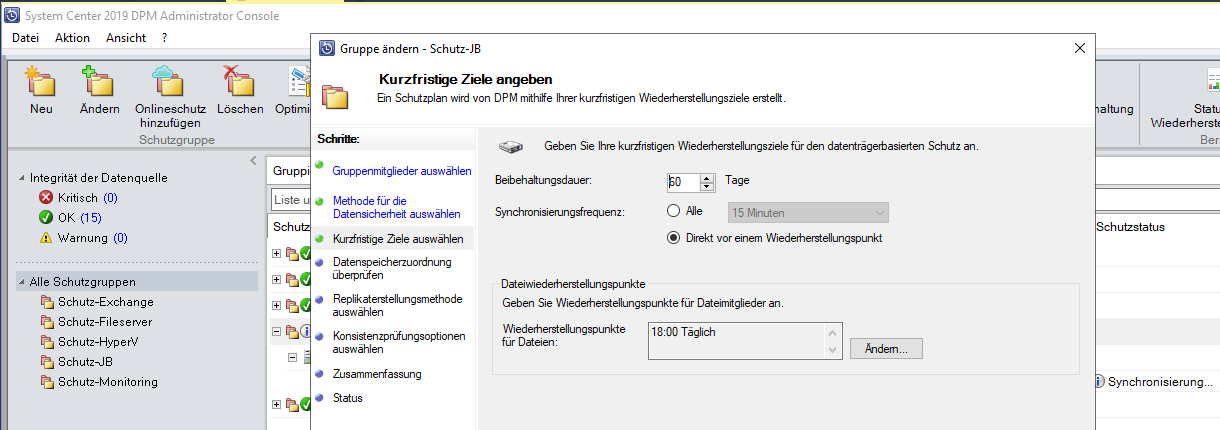Click the Synchronisierung... status text
The image size is (1220, 430).
(1160, 382)
